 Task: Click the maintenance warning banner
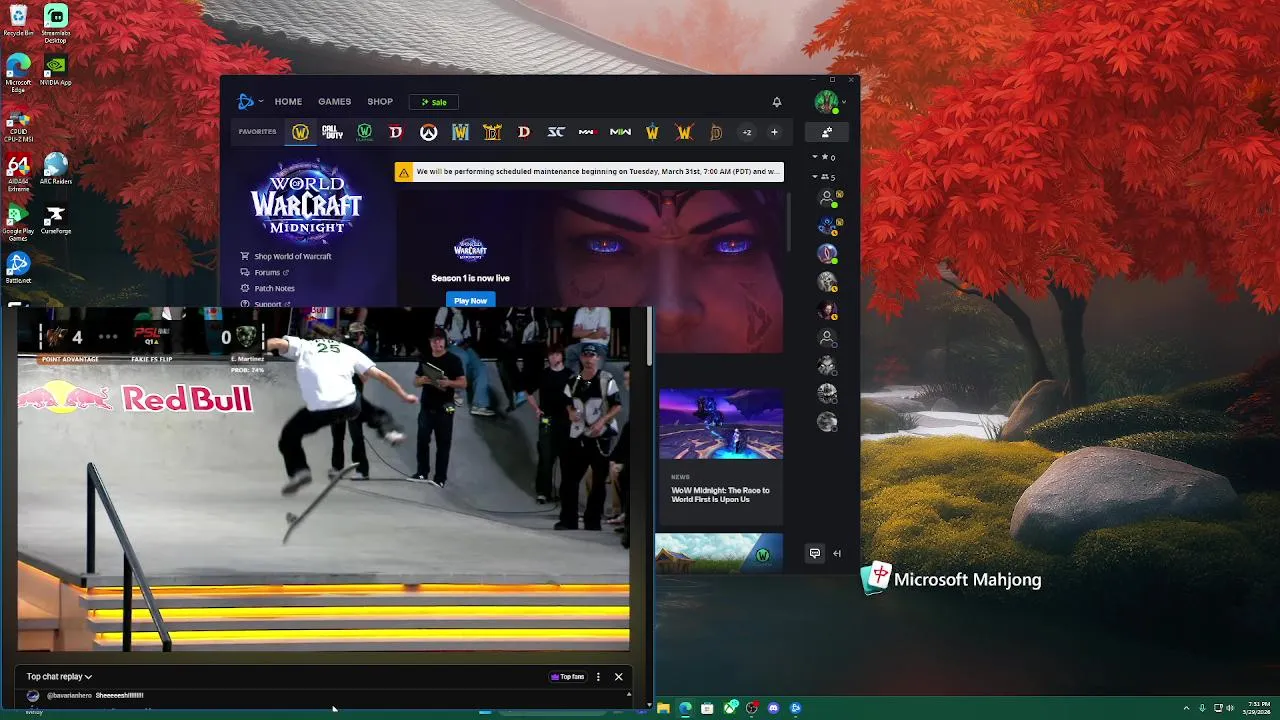(x=589, y=172)
